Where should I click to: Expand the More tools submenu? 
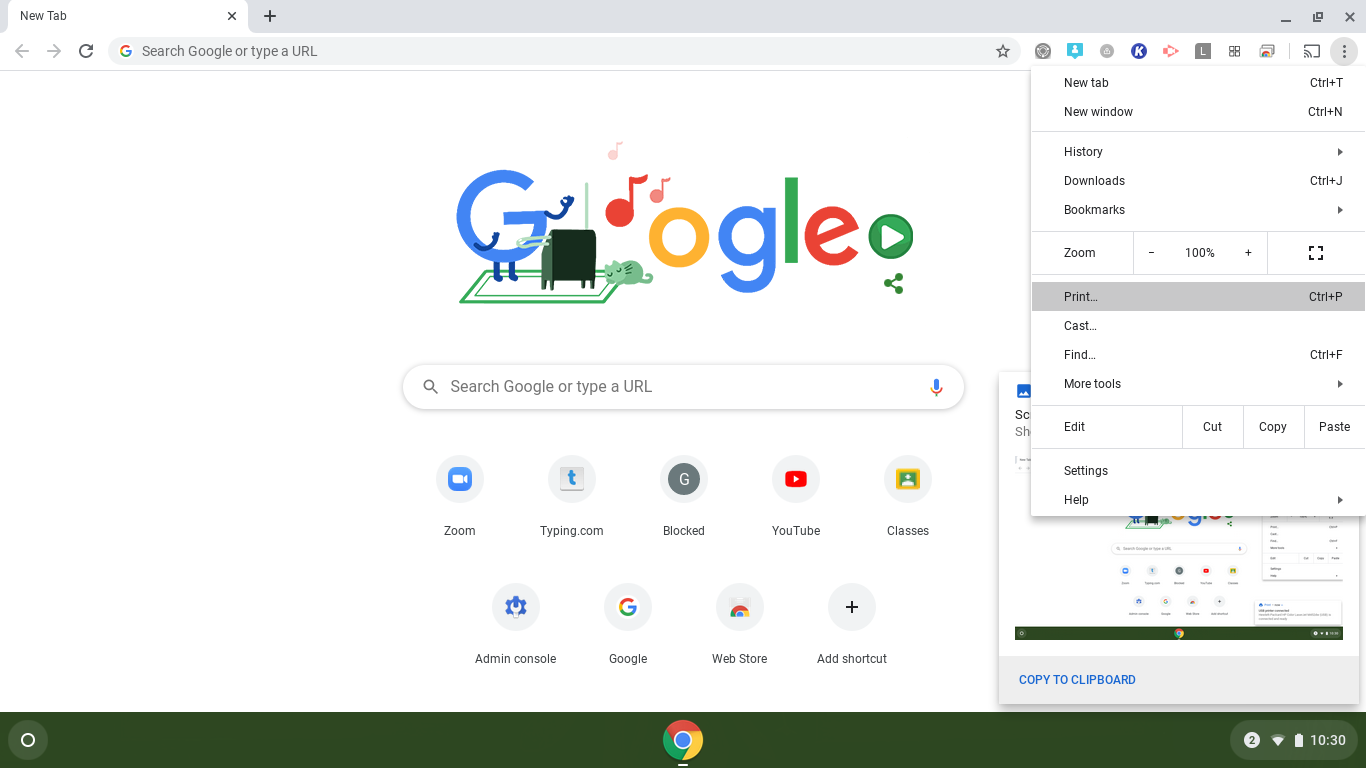(1198, 384)
